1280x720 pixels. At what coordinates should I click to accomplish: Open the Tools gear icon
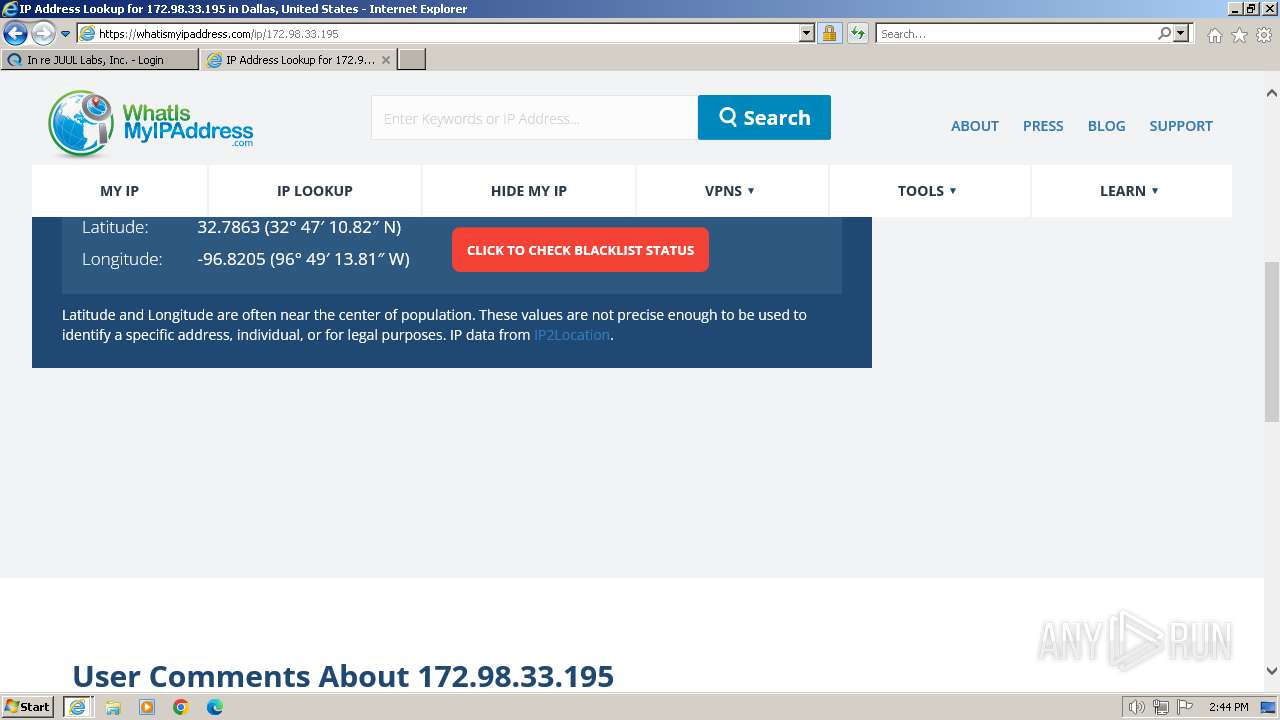click(1264, 35)
